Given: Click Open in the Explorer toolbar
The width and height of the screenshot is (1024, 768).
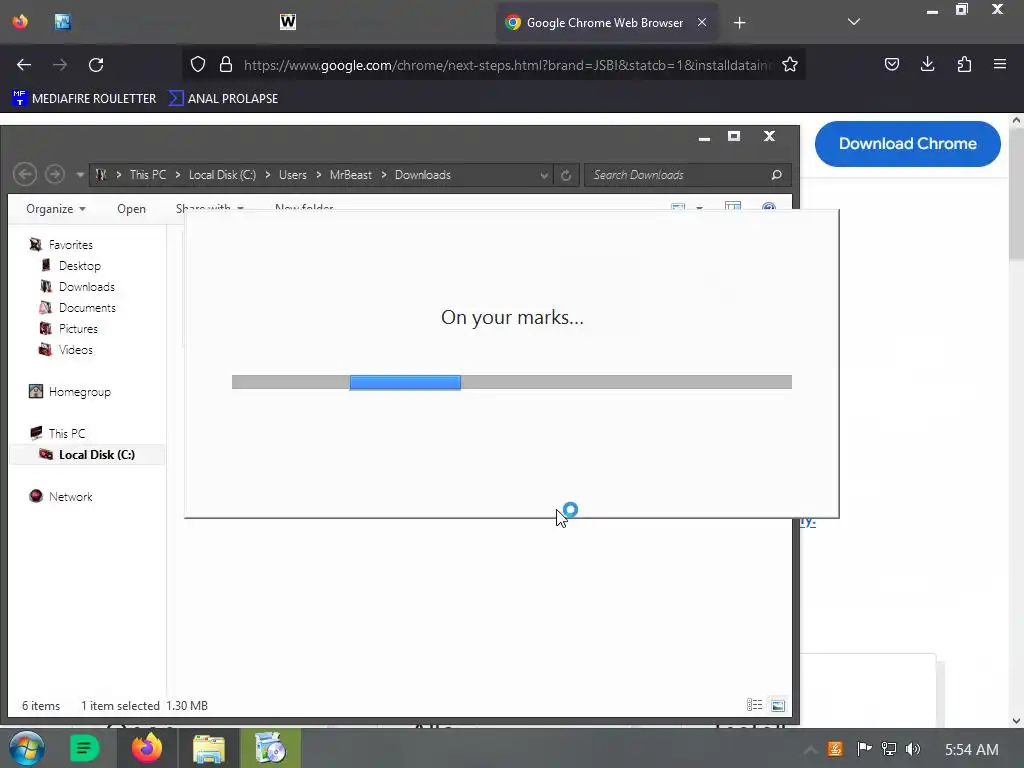Looking at the screenshot, I should pos(131,209).
